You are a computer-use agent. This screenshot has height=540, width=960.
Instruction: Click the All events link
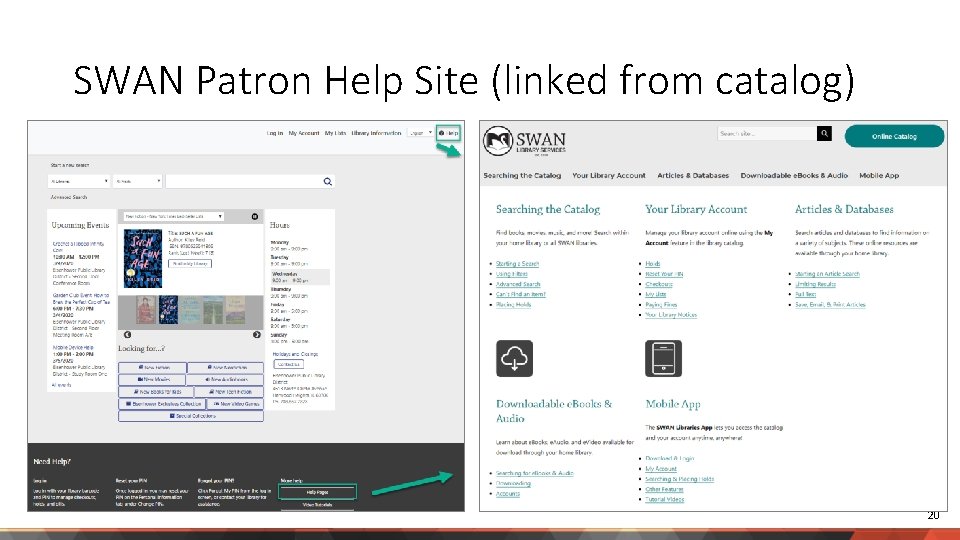tap(61, 385)
